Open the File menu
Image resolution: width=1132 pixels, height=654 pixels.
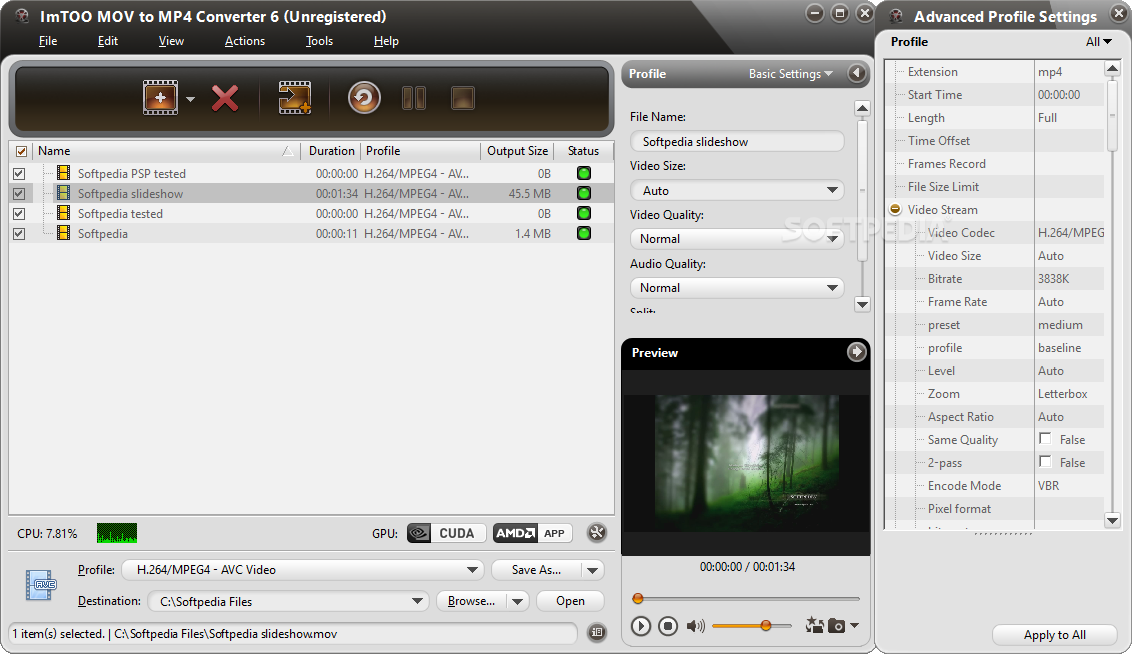(48, 41)
